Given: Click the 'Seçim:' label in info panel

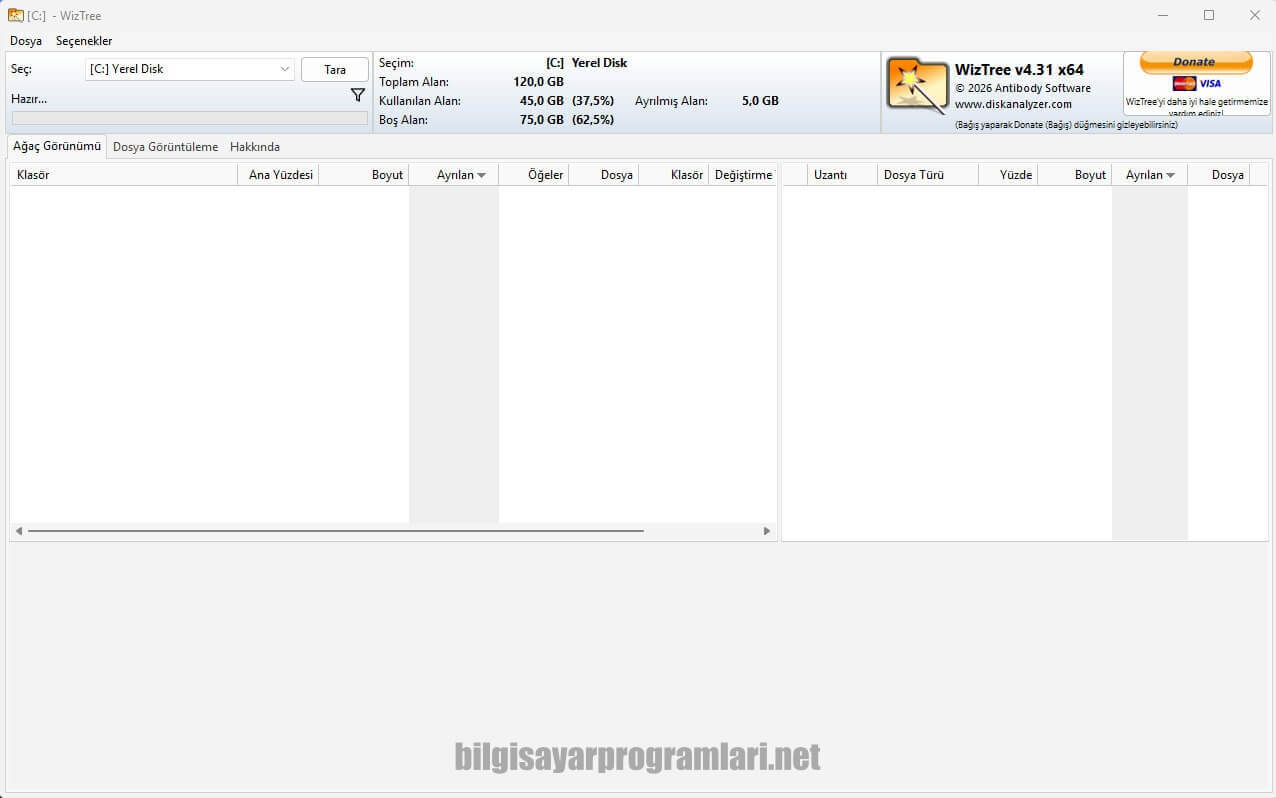Looking at the screenshot, I should click(396, 63).
